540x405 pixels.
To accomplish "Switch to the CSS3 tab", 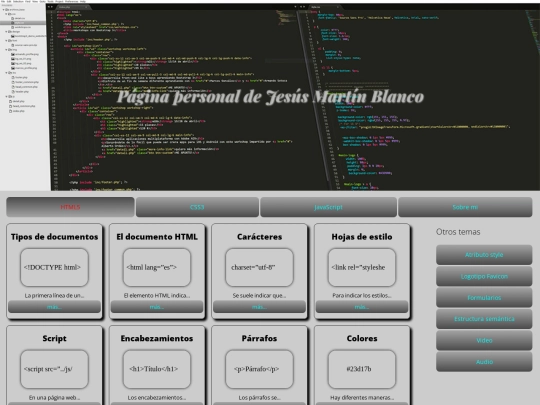I will pos(197,207).
